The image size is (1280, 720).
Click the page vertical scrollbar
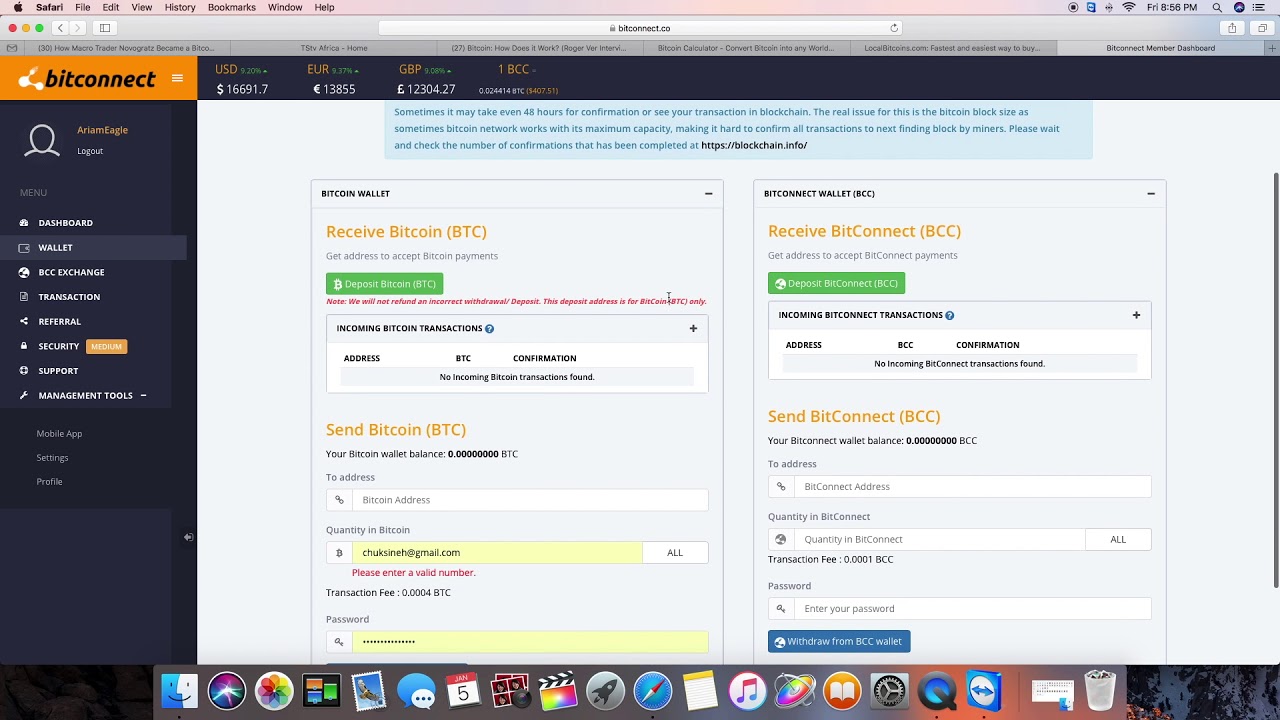1275,380
